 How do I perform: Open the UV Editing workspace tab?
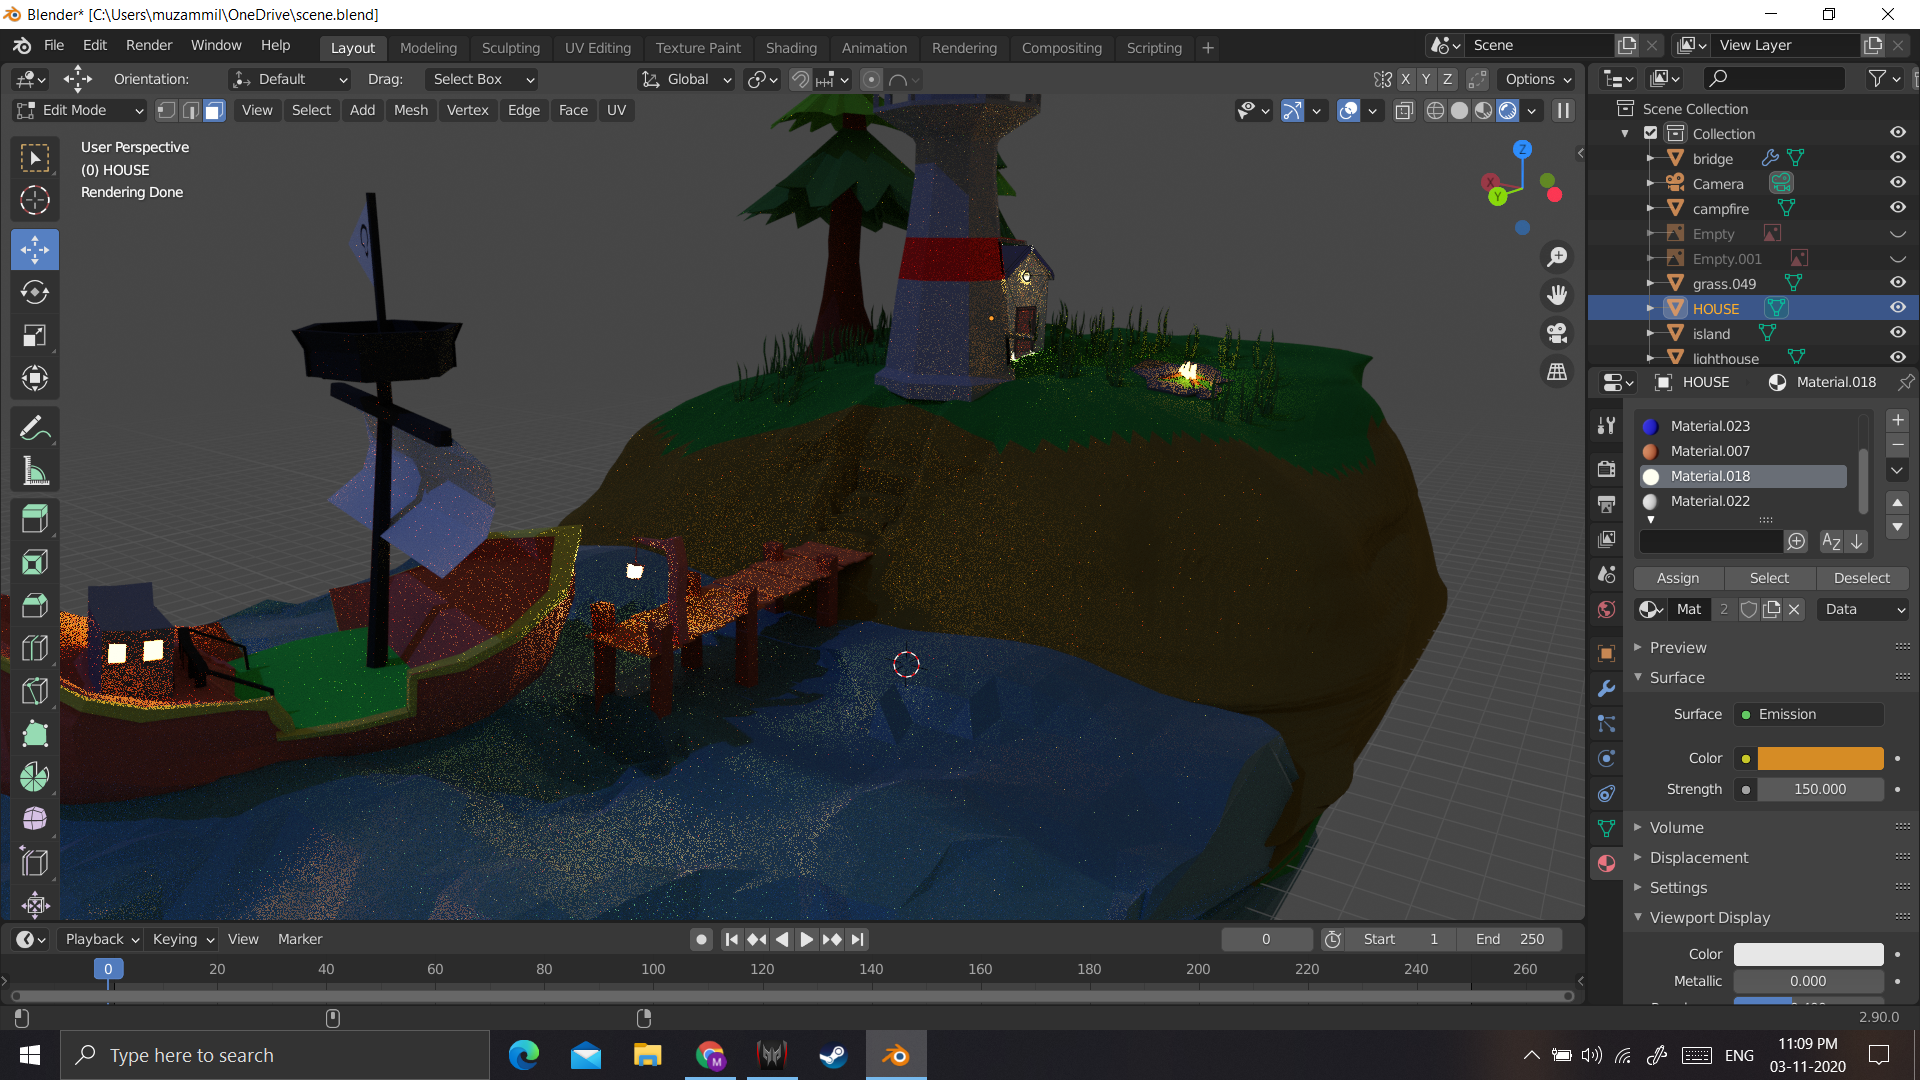pyautogui.click(x=597, y=47)
